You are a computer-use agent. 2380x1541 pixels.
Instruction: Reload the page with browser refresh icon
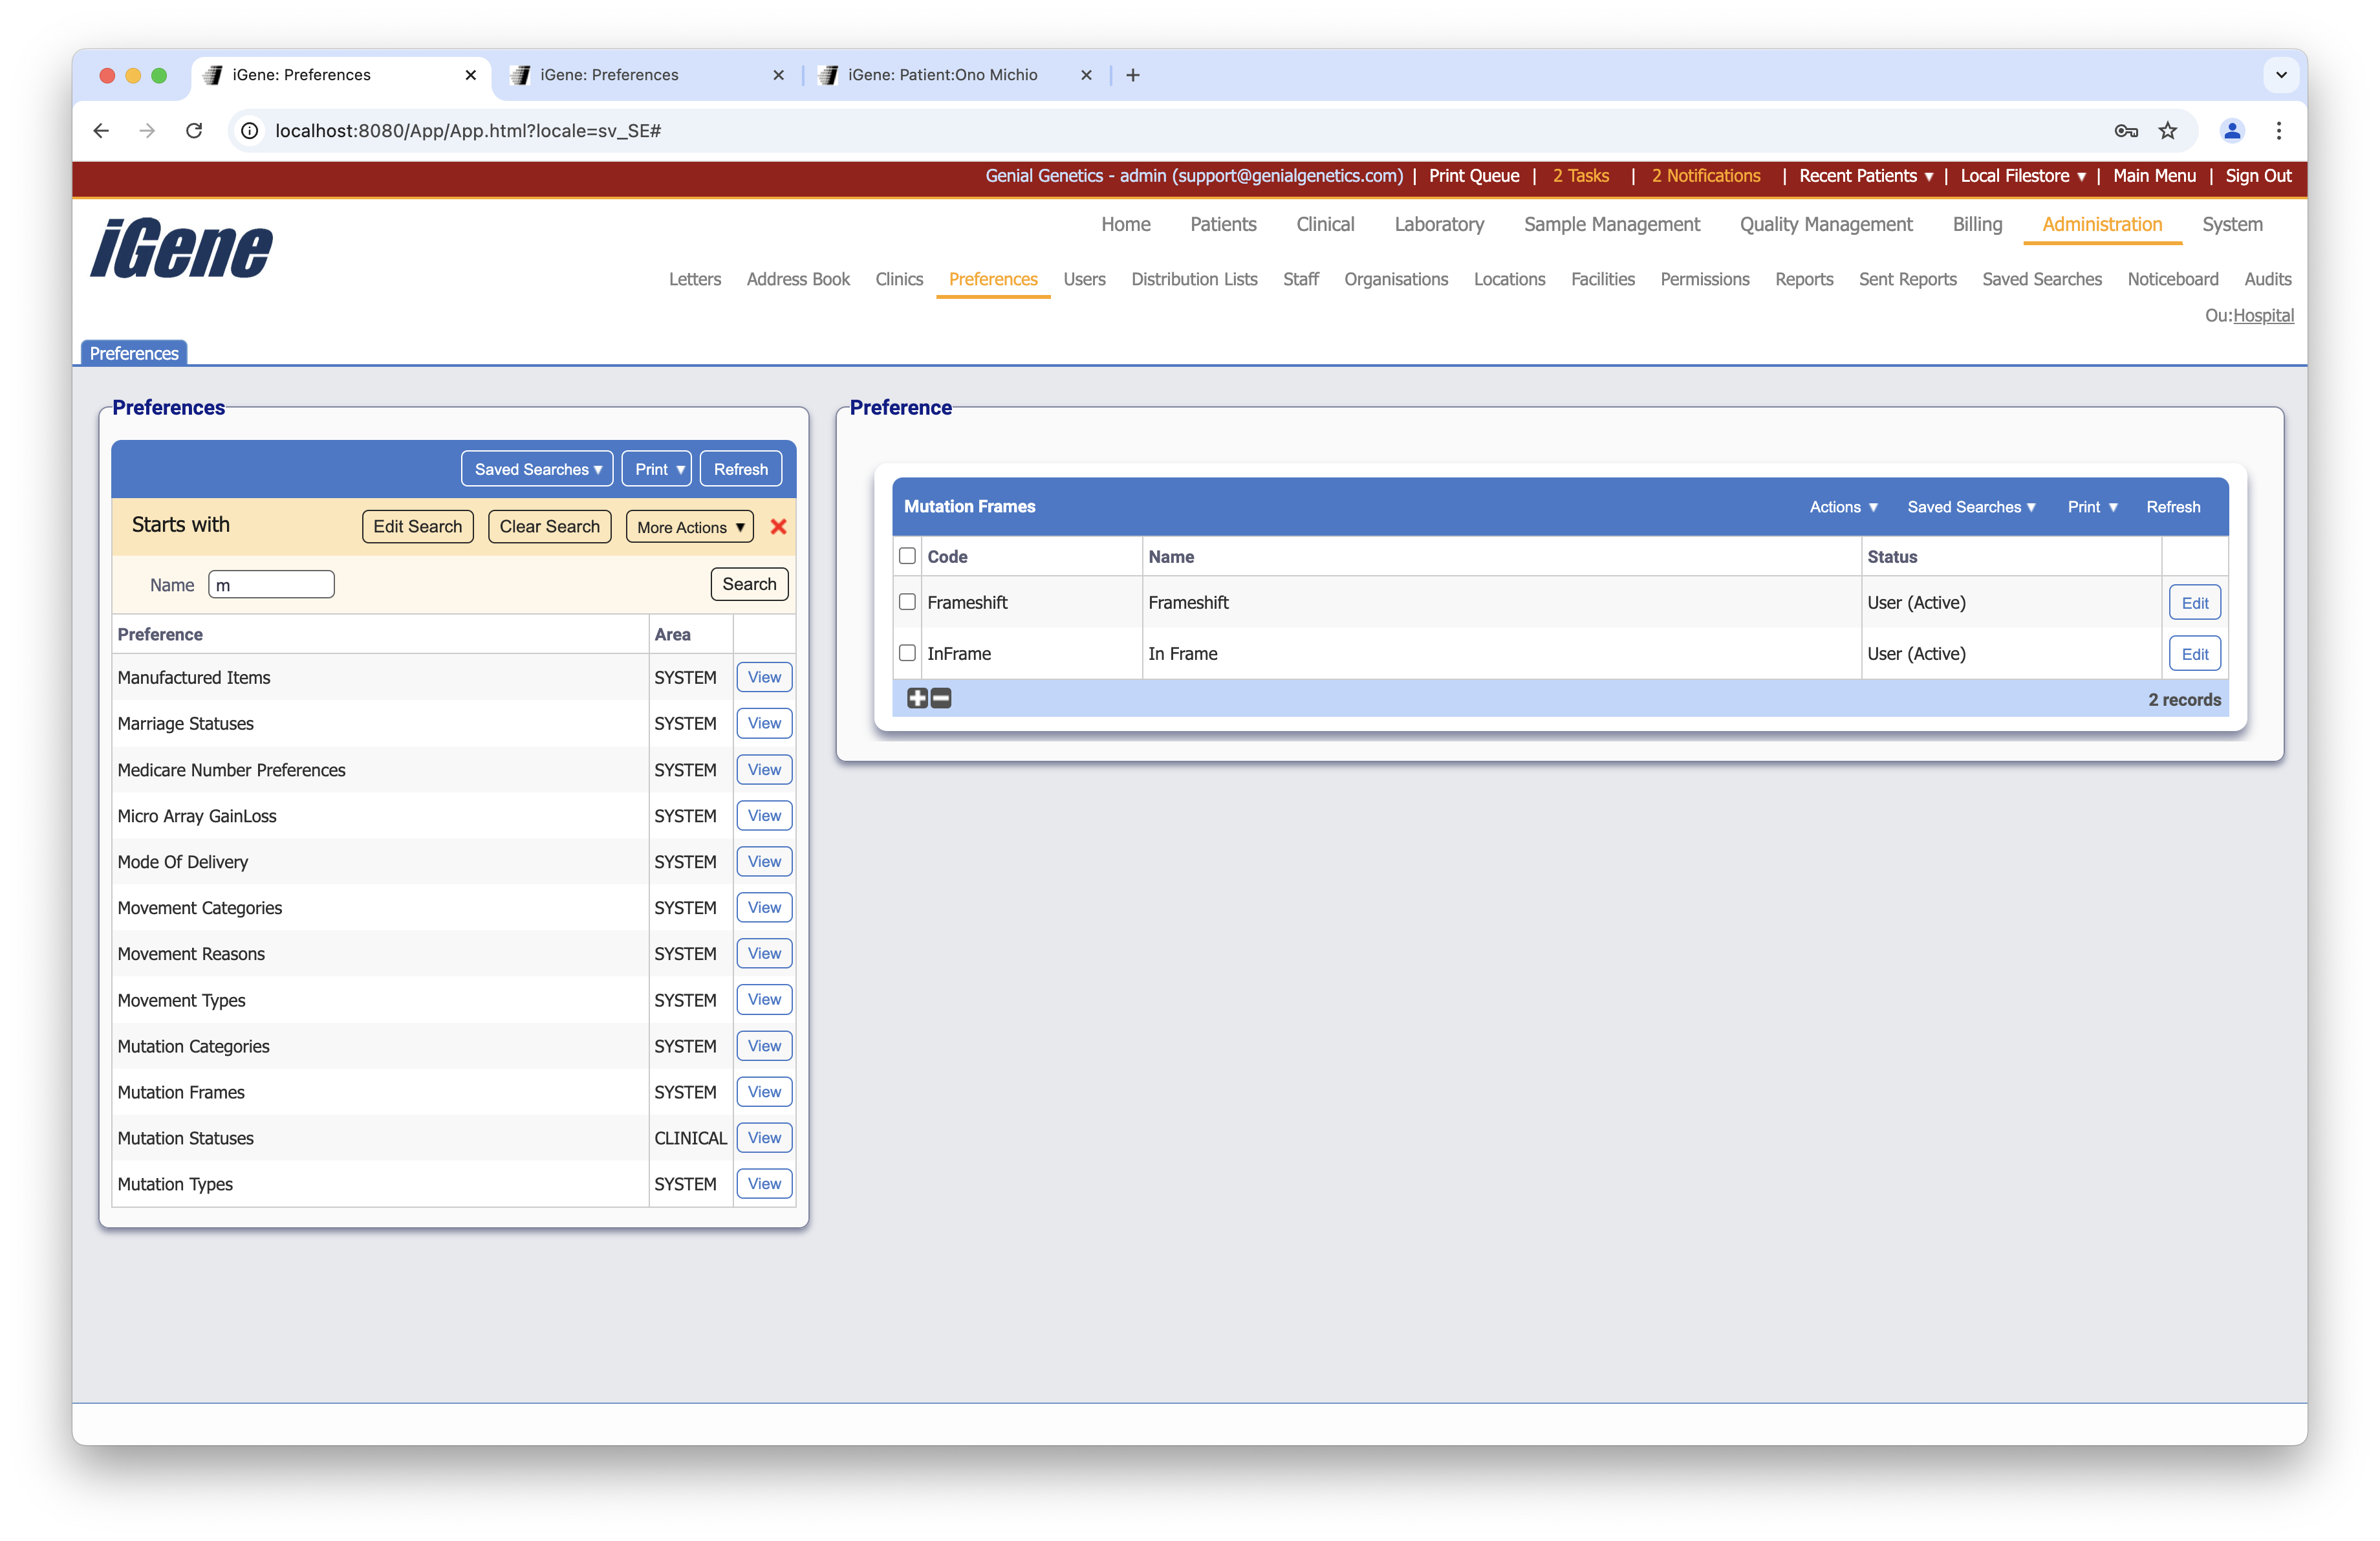click(x=194, y=131)
